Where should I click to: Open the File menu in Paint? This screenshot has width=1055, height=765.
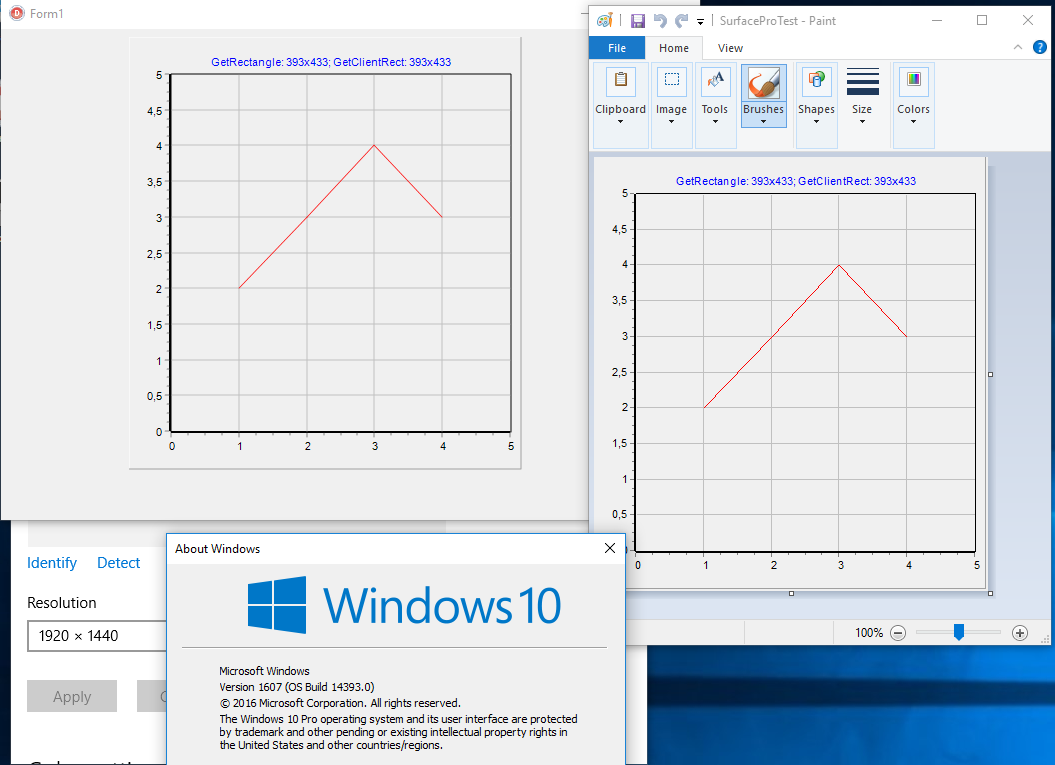617,48
